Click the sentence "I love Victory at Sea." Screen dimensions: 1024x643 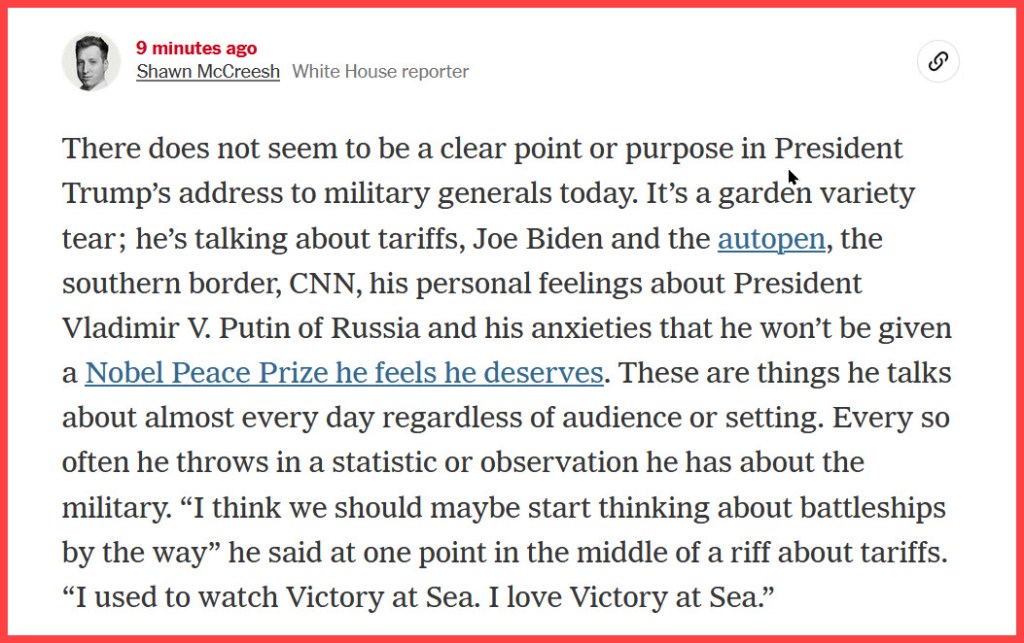[641, 598]
